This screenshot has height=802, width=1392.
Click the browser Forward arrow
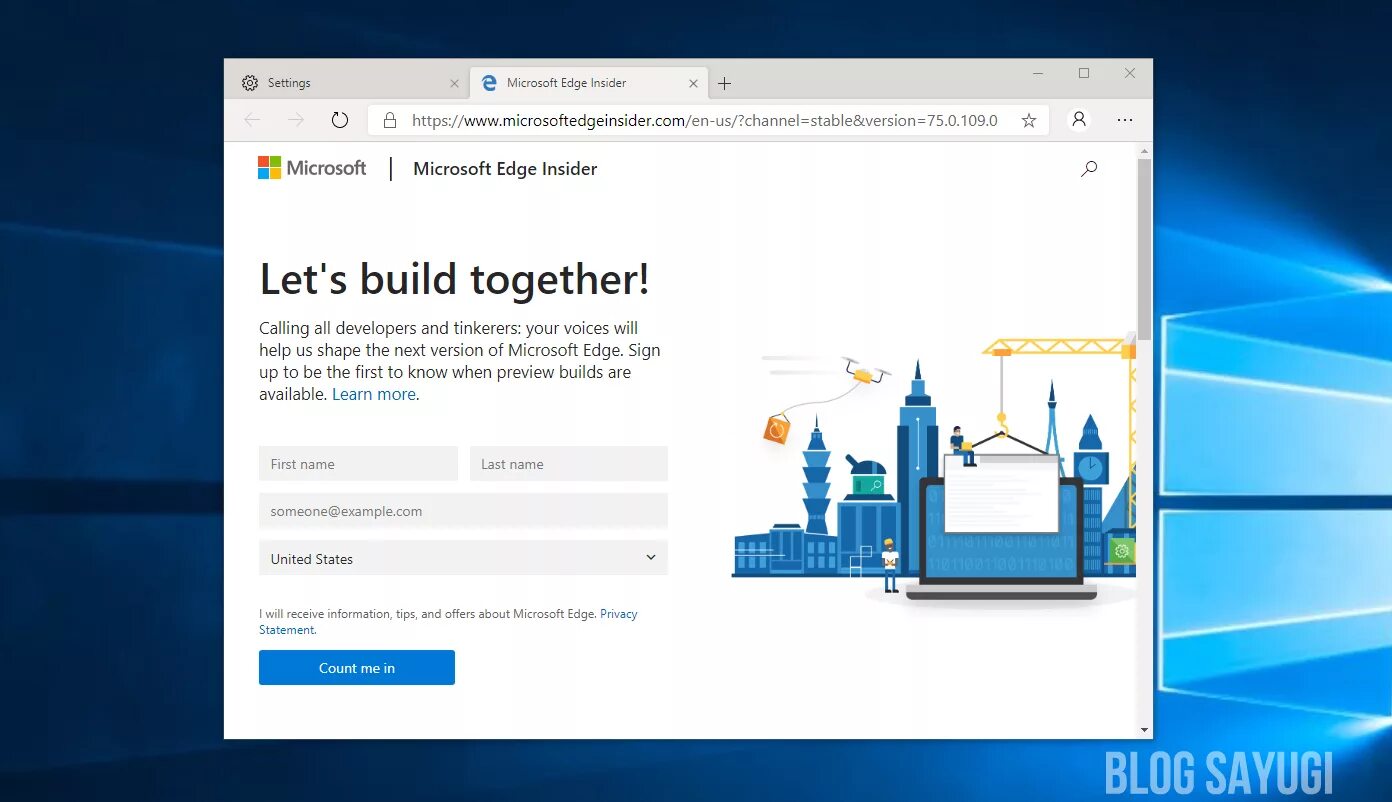[296, 120]
